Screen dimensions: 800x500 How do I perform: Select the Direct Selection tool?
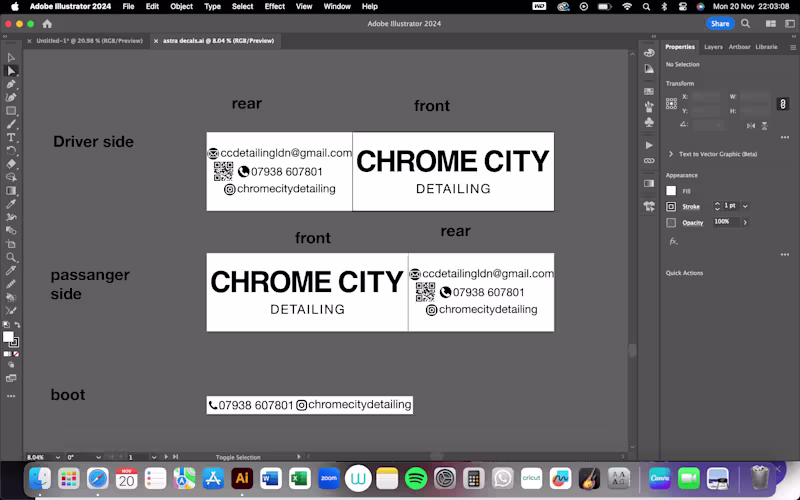click(x=11, y=71)
